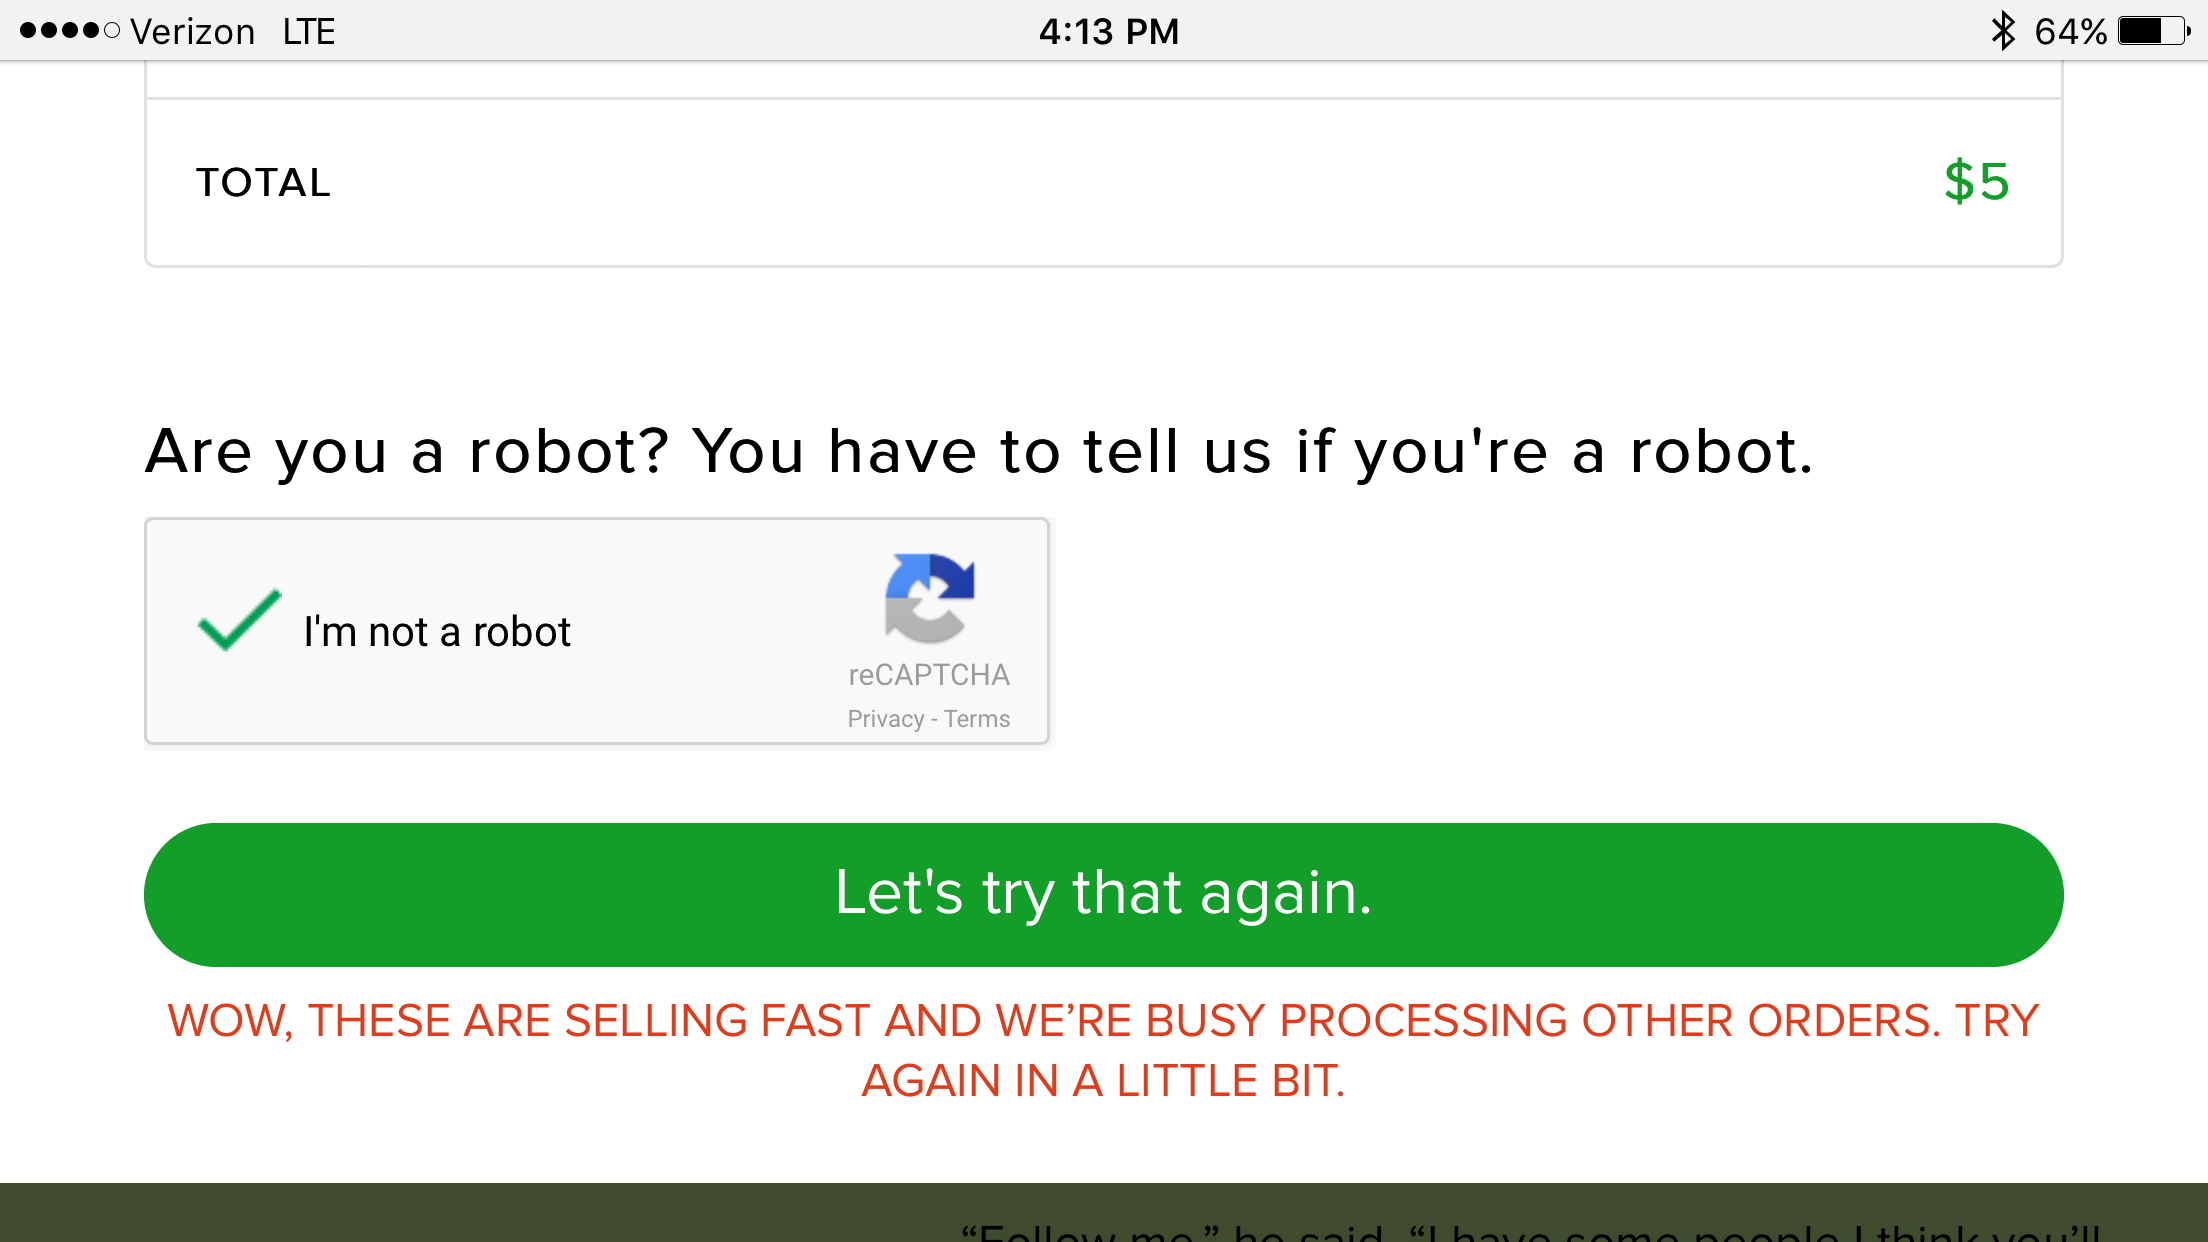Viewport: 2208px width, 1242px height.
Task: Tap the 4:13 PM clock
Action: [x=1108, y=32]
